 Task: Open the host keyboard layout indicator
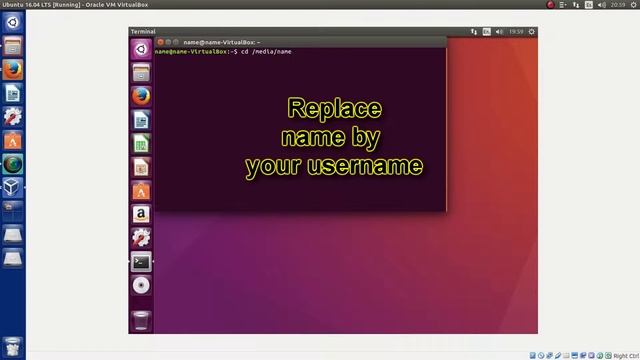tap(589, 5)
